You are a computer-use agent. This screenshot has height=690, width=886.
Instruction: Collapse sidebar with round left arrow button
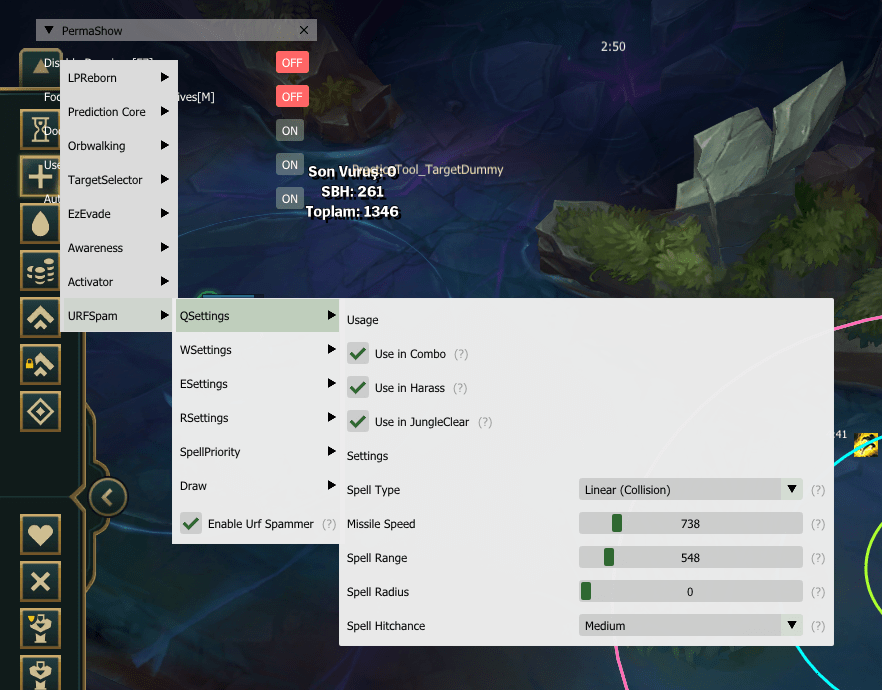tap(107, 497)
